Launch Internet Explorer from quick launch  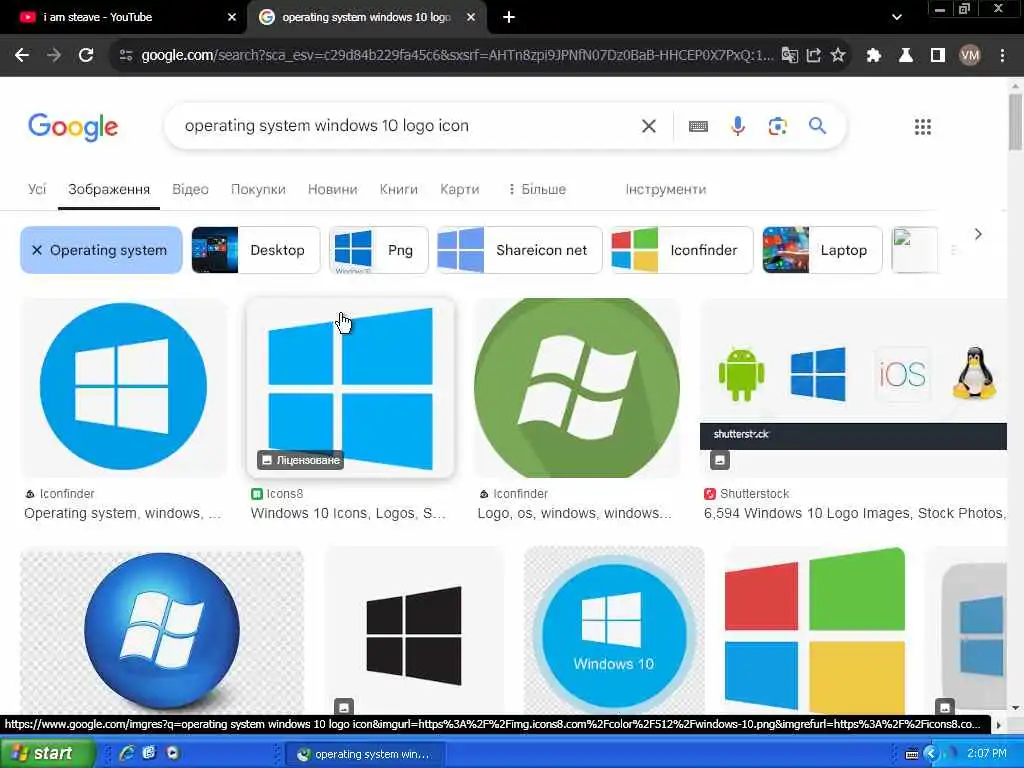click(126, 753)
